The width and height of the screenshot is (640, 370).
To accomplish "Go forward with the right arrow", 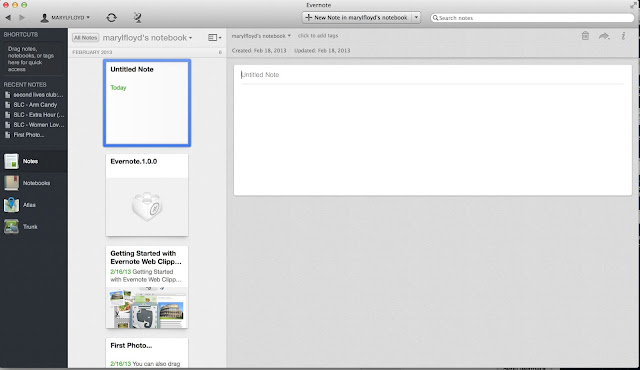I will 22,18.
